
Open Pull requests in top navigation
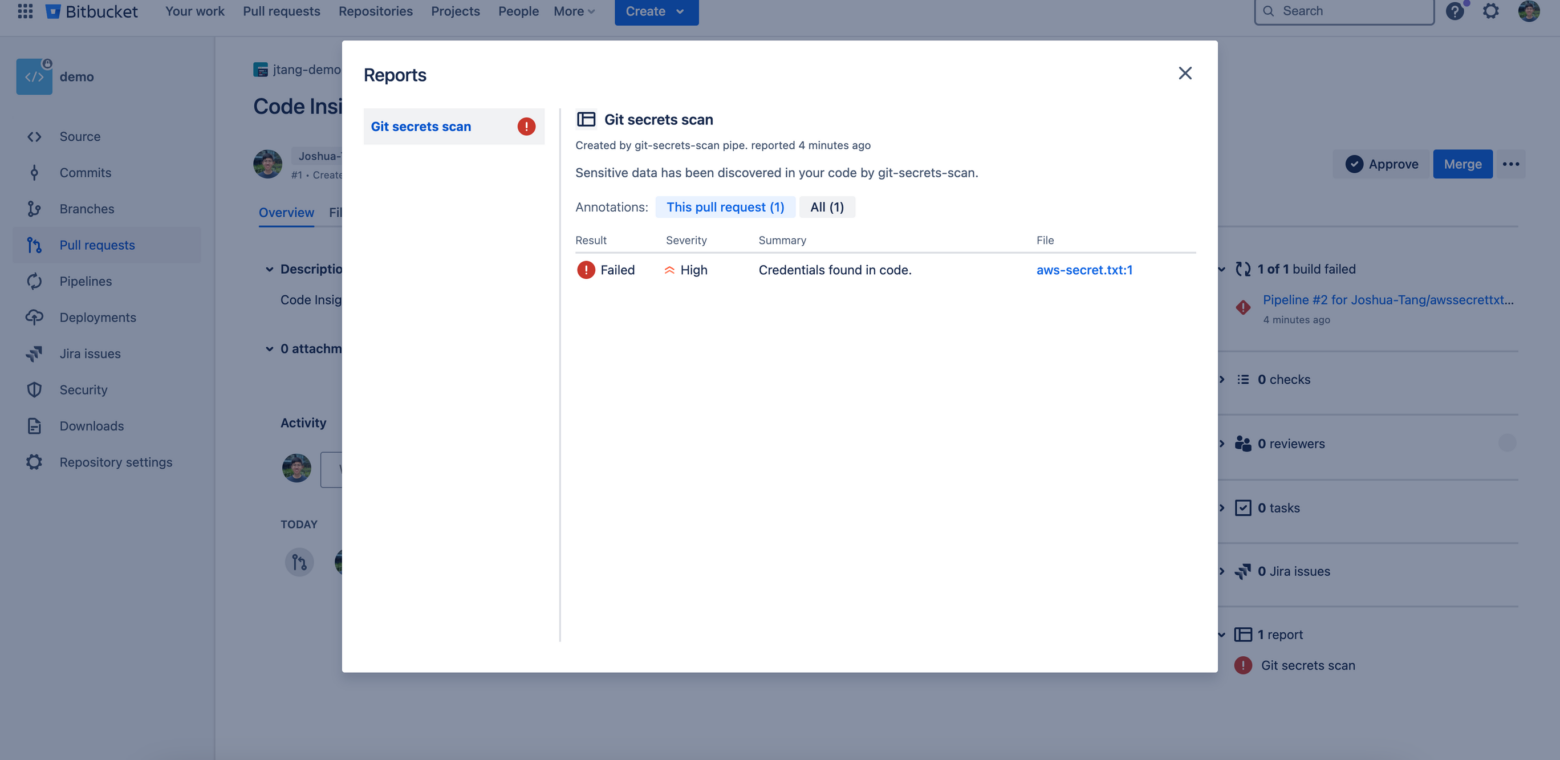click(x=281, y=11)
